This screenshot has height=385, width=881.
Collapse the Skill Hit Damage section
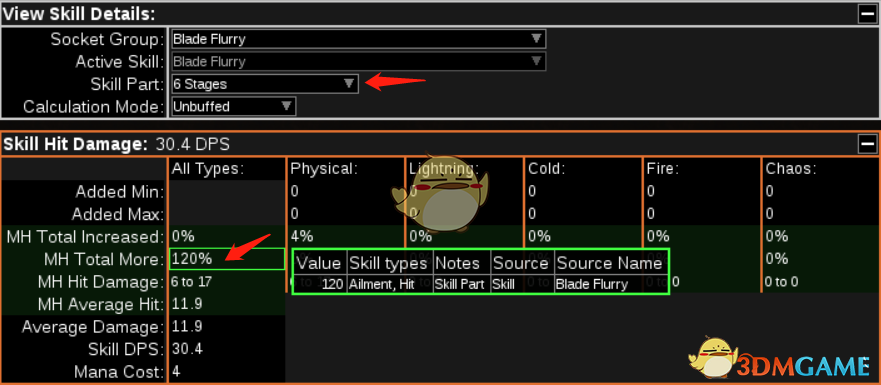(867, 144)
